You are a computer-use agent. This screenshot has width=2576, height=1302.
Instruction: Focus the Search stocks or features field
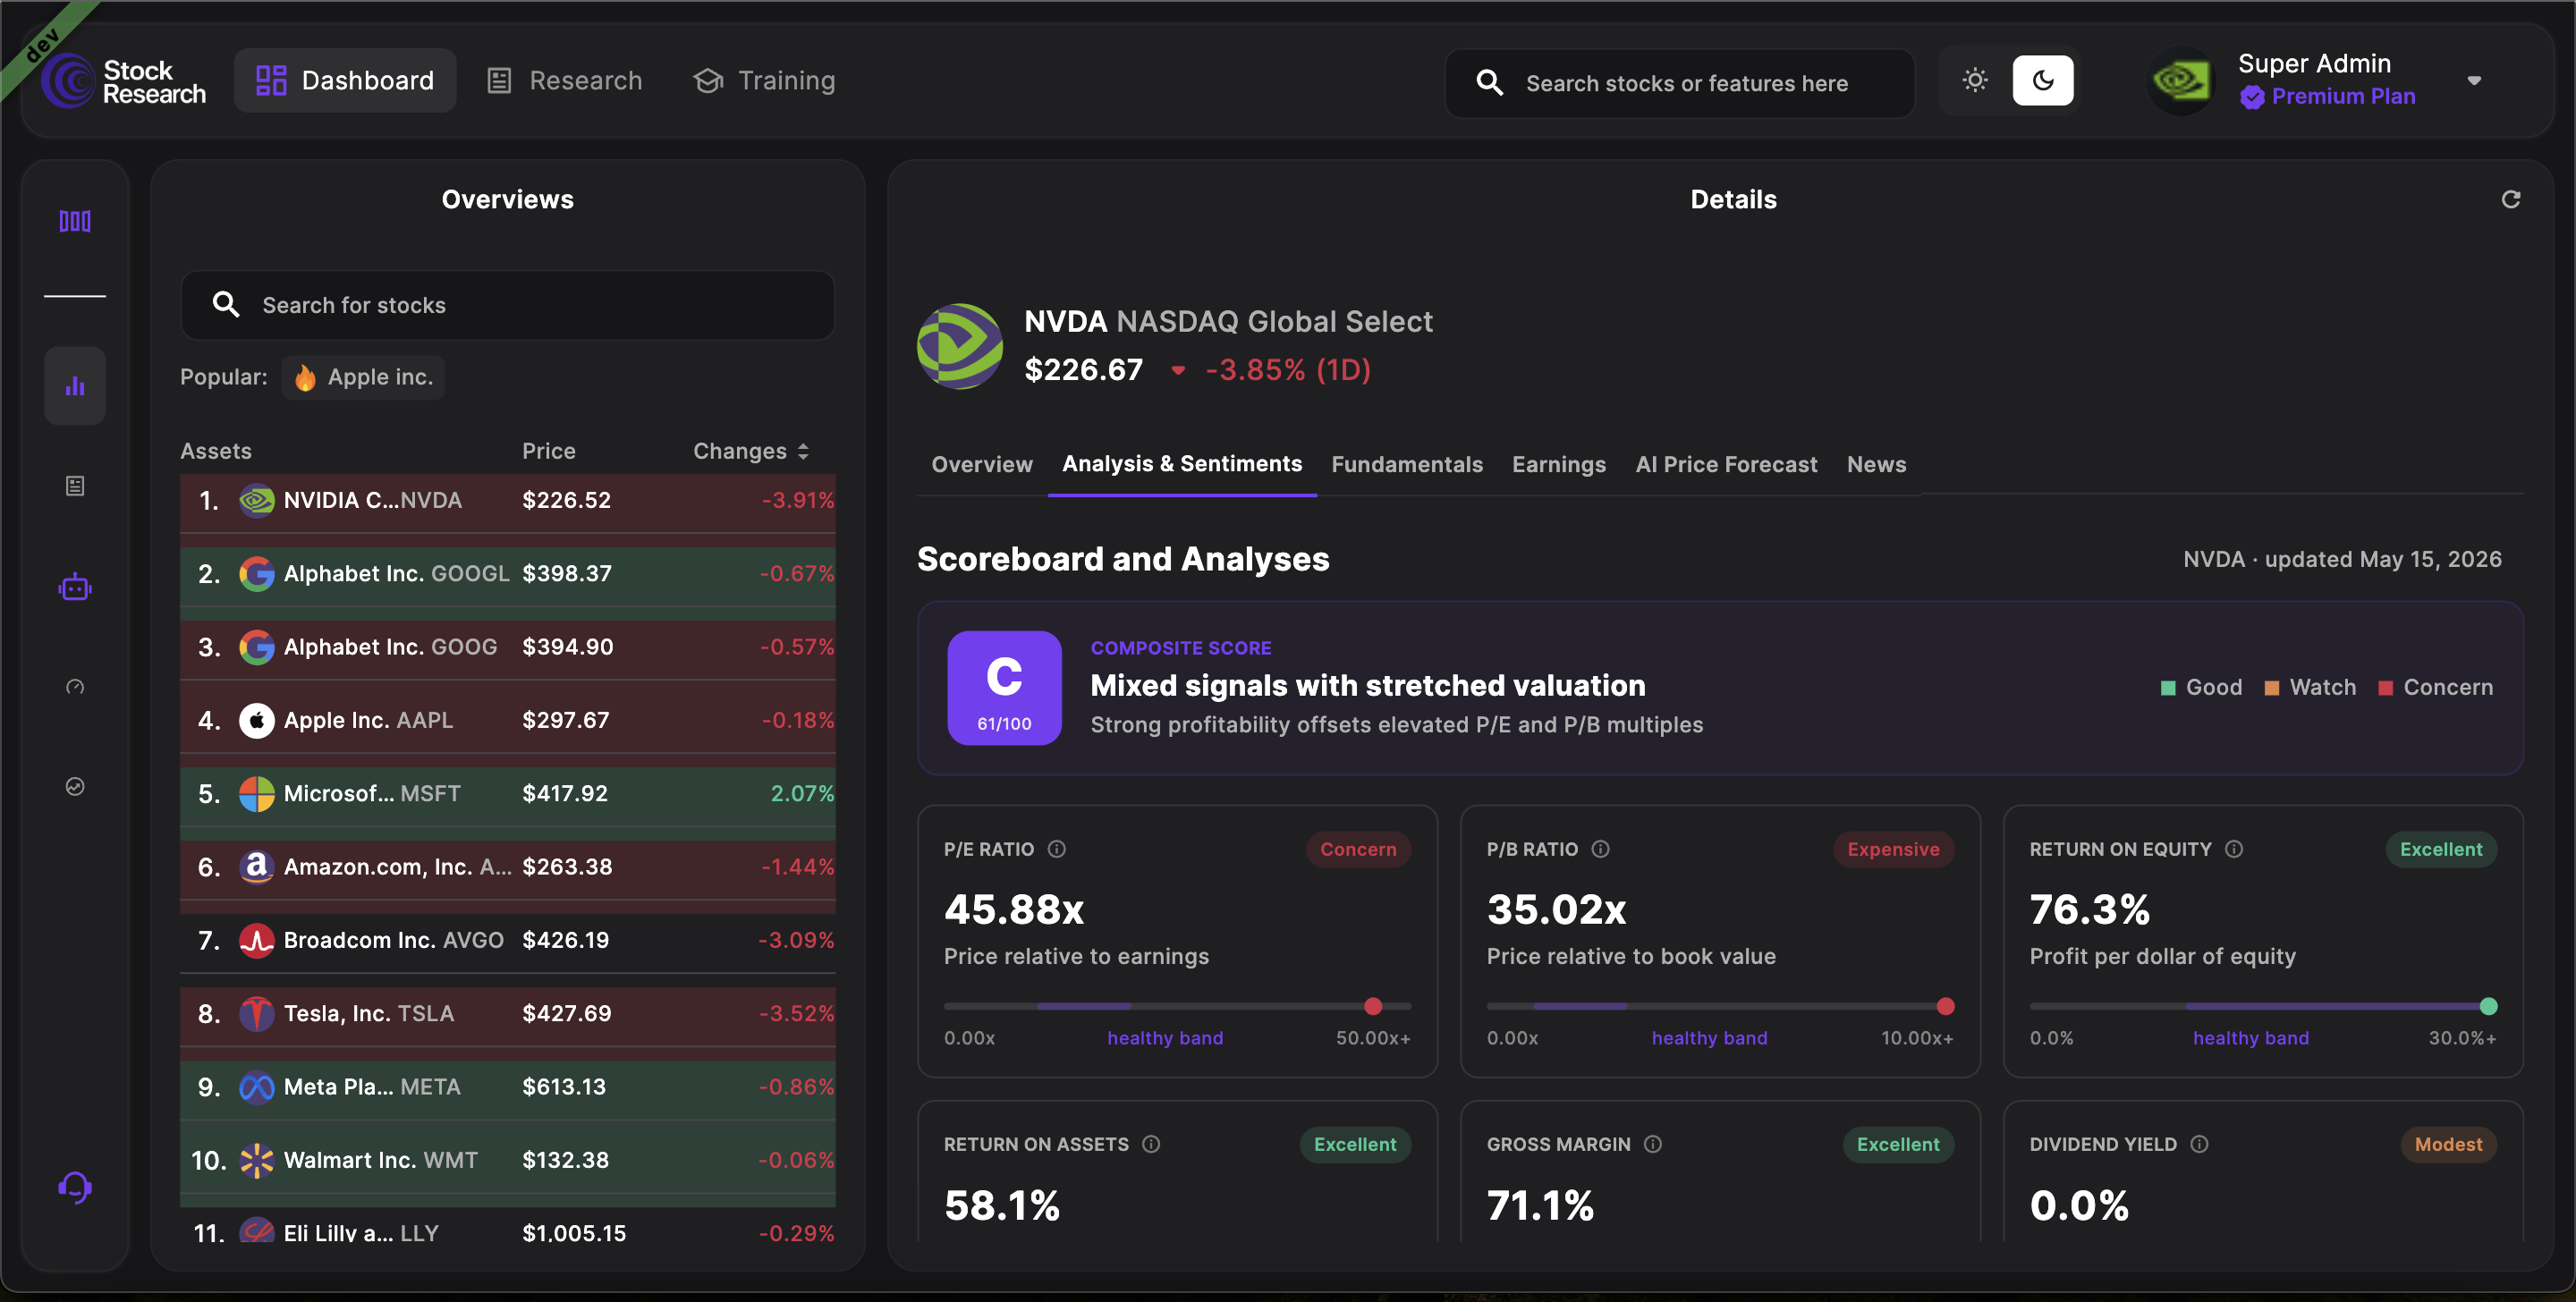pos(1679,83)
